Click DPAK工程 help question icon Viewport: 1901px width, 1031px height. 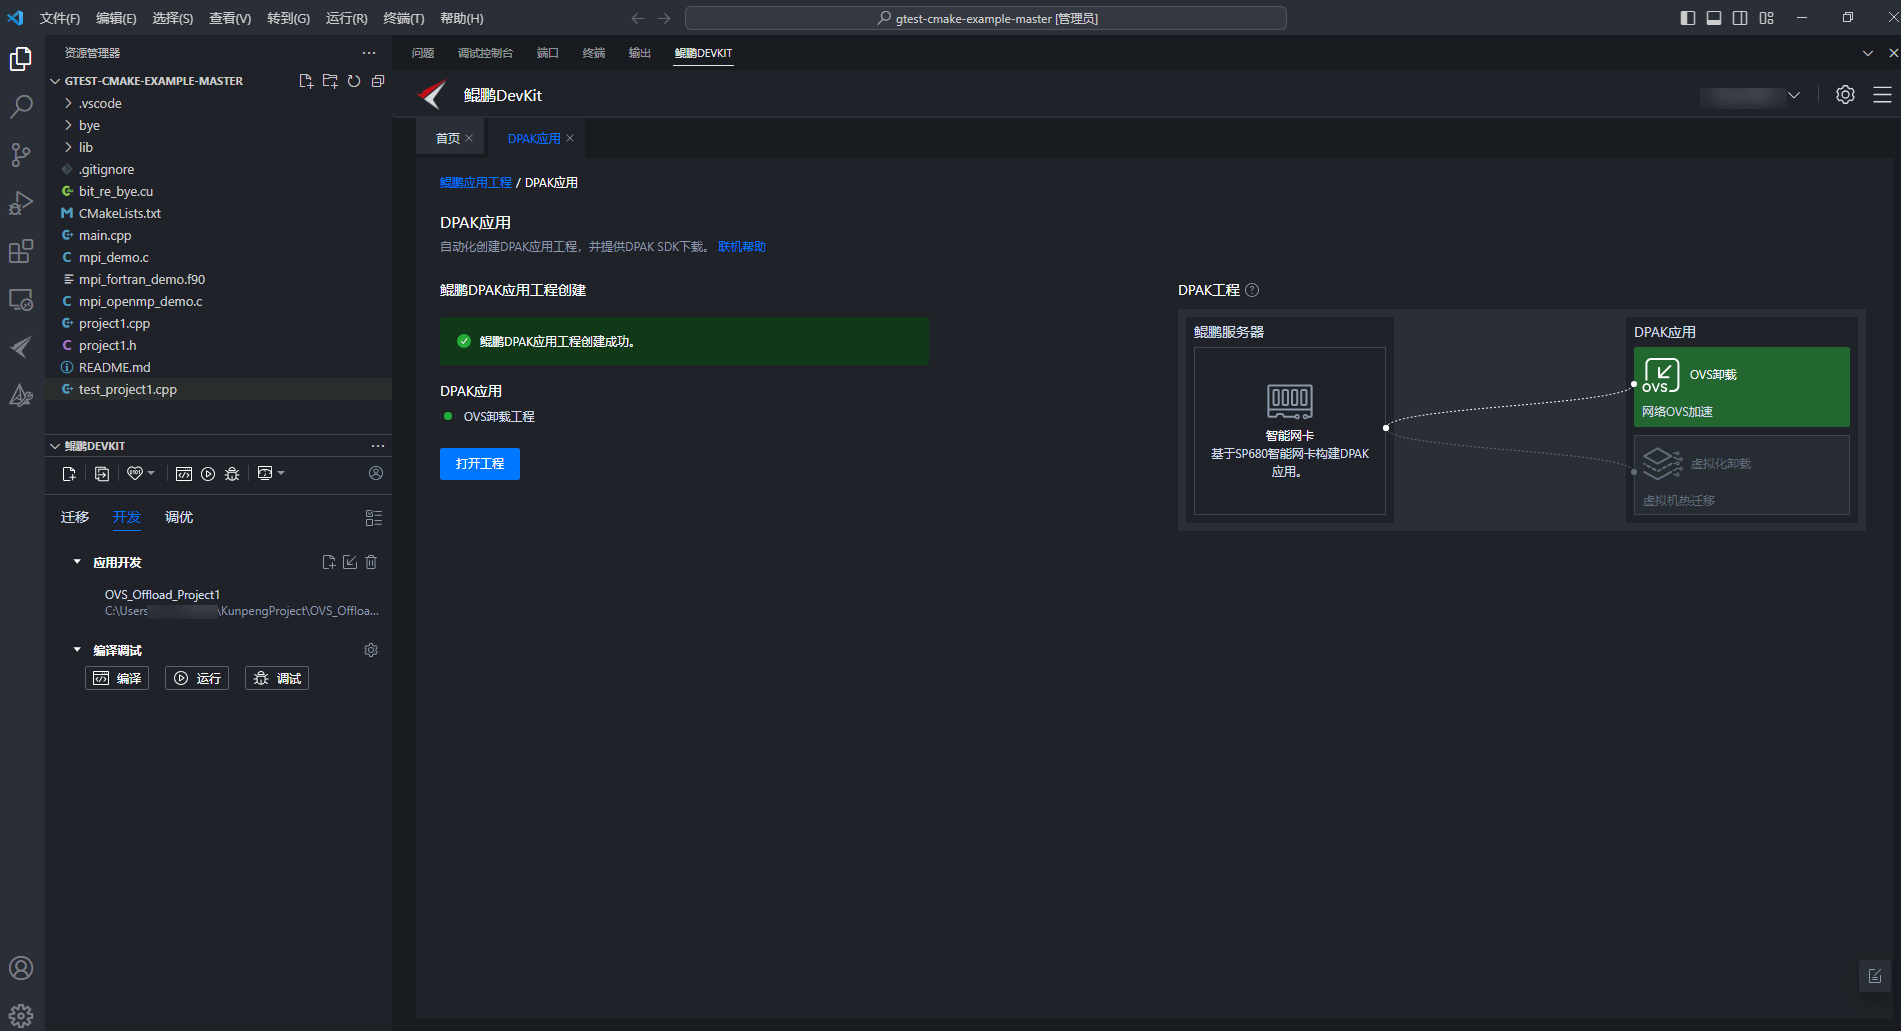[1252, 290]
